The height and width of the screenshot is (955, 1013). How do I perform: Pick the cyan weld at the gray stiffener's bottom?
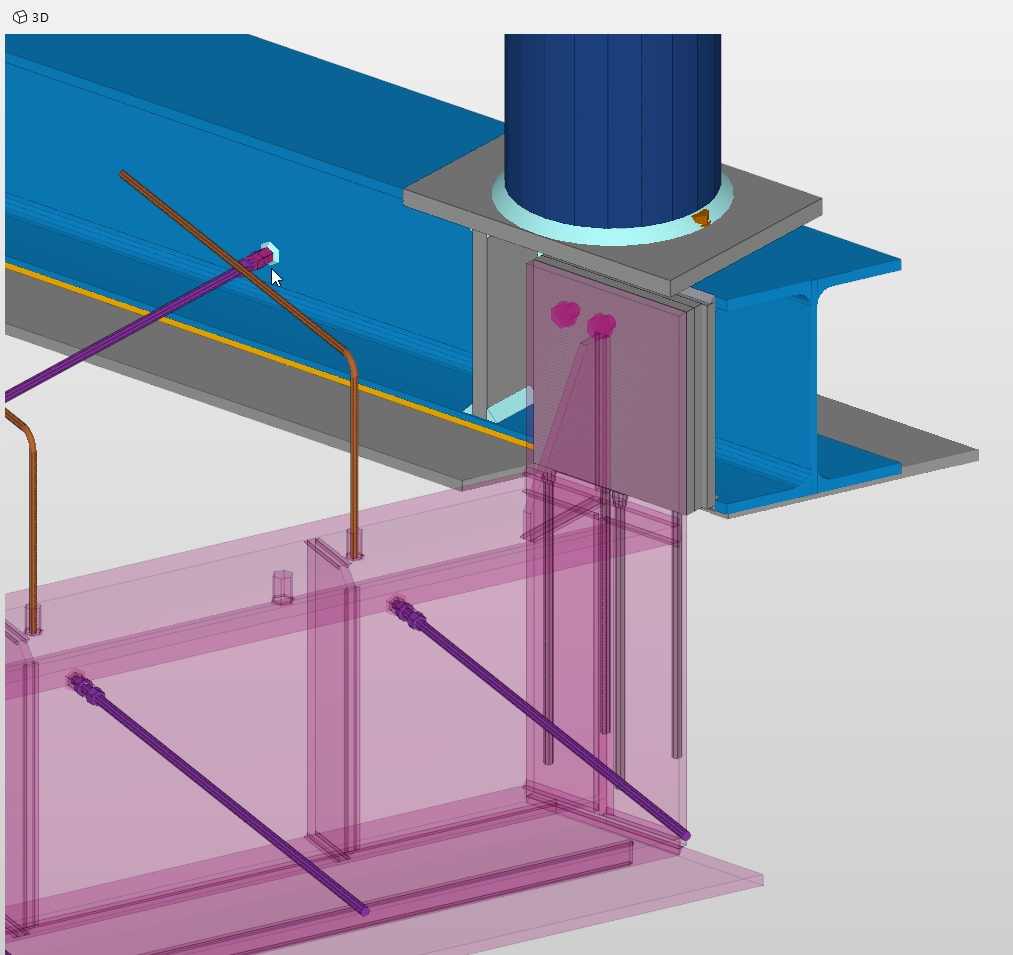click(510, 404)
